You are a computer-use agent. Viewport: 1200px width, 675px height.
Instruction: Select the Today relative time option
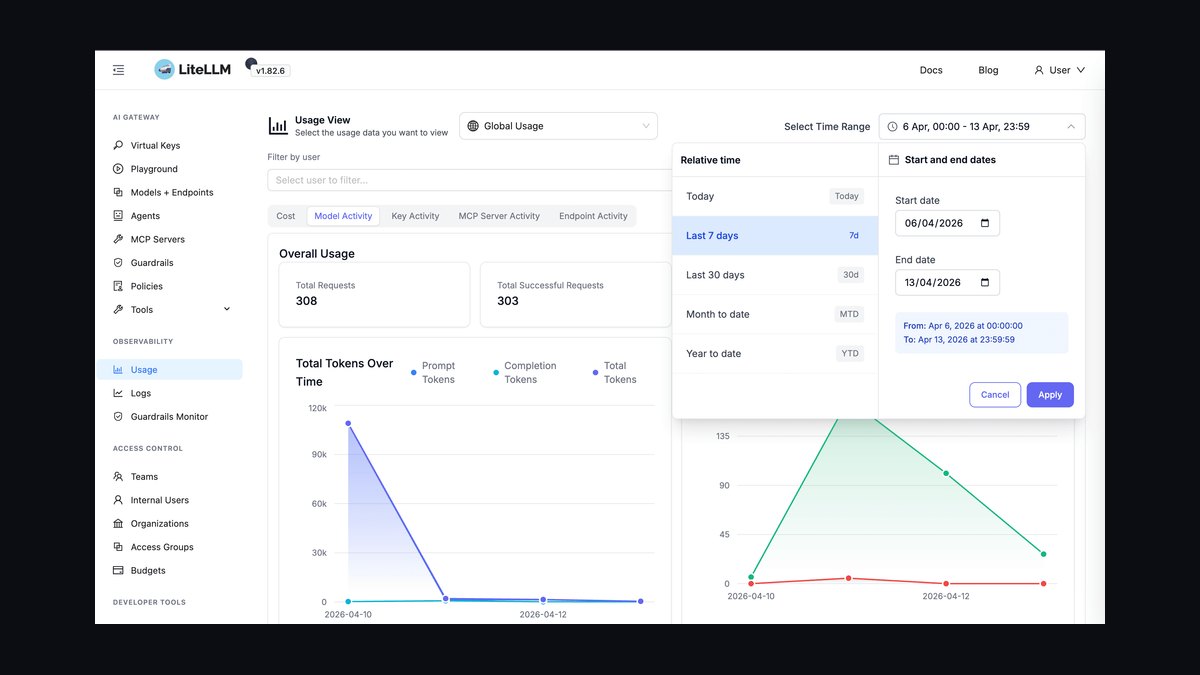(x=775, y=196)
